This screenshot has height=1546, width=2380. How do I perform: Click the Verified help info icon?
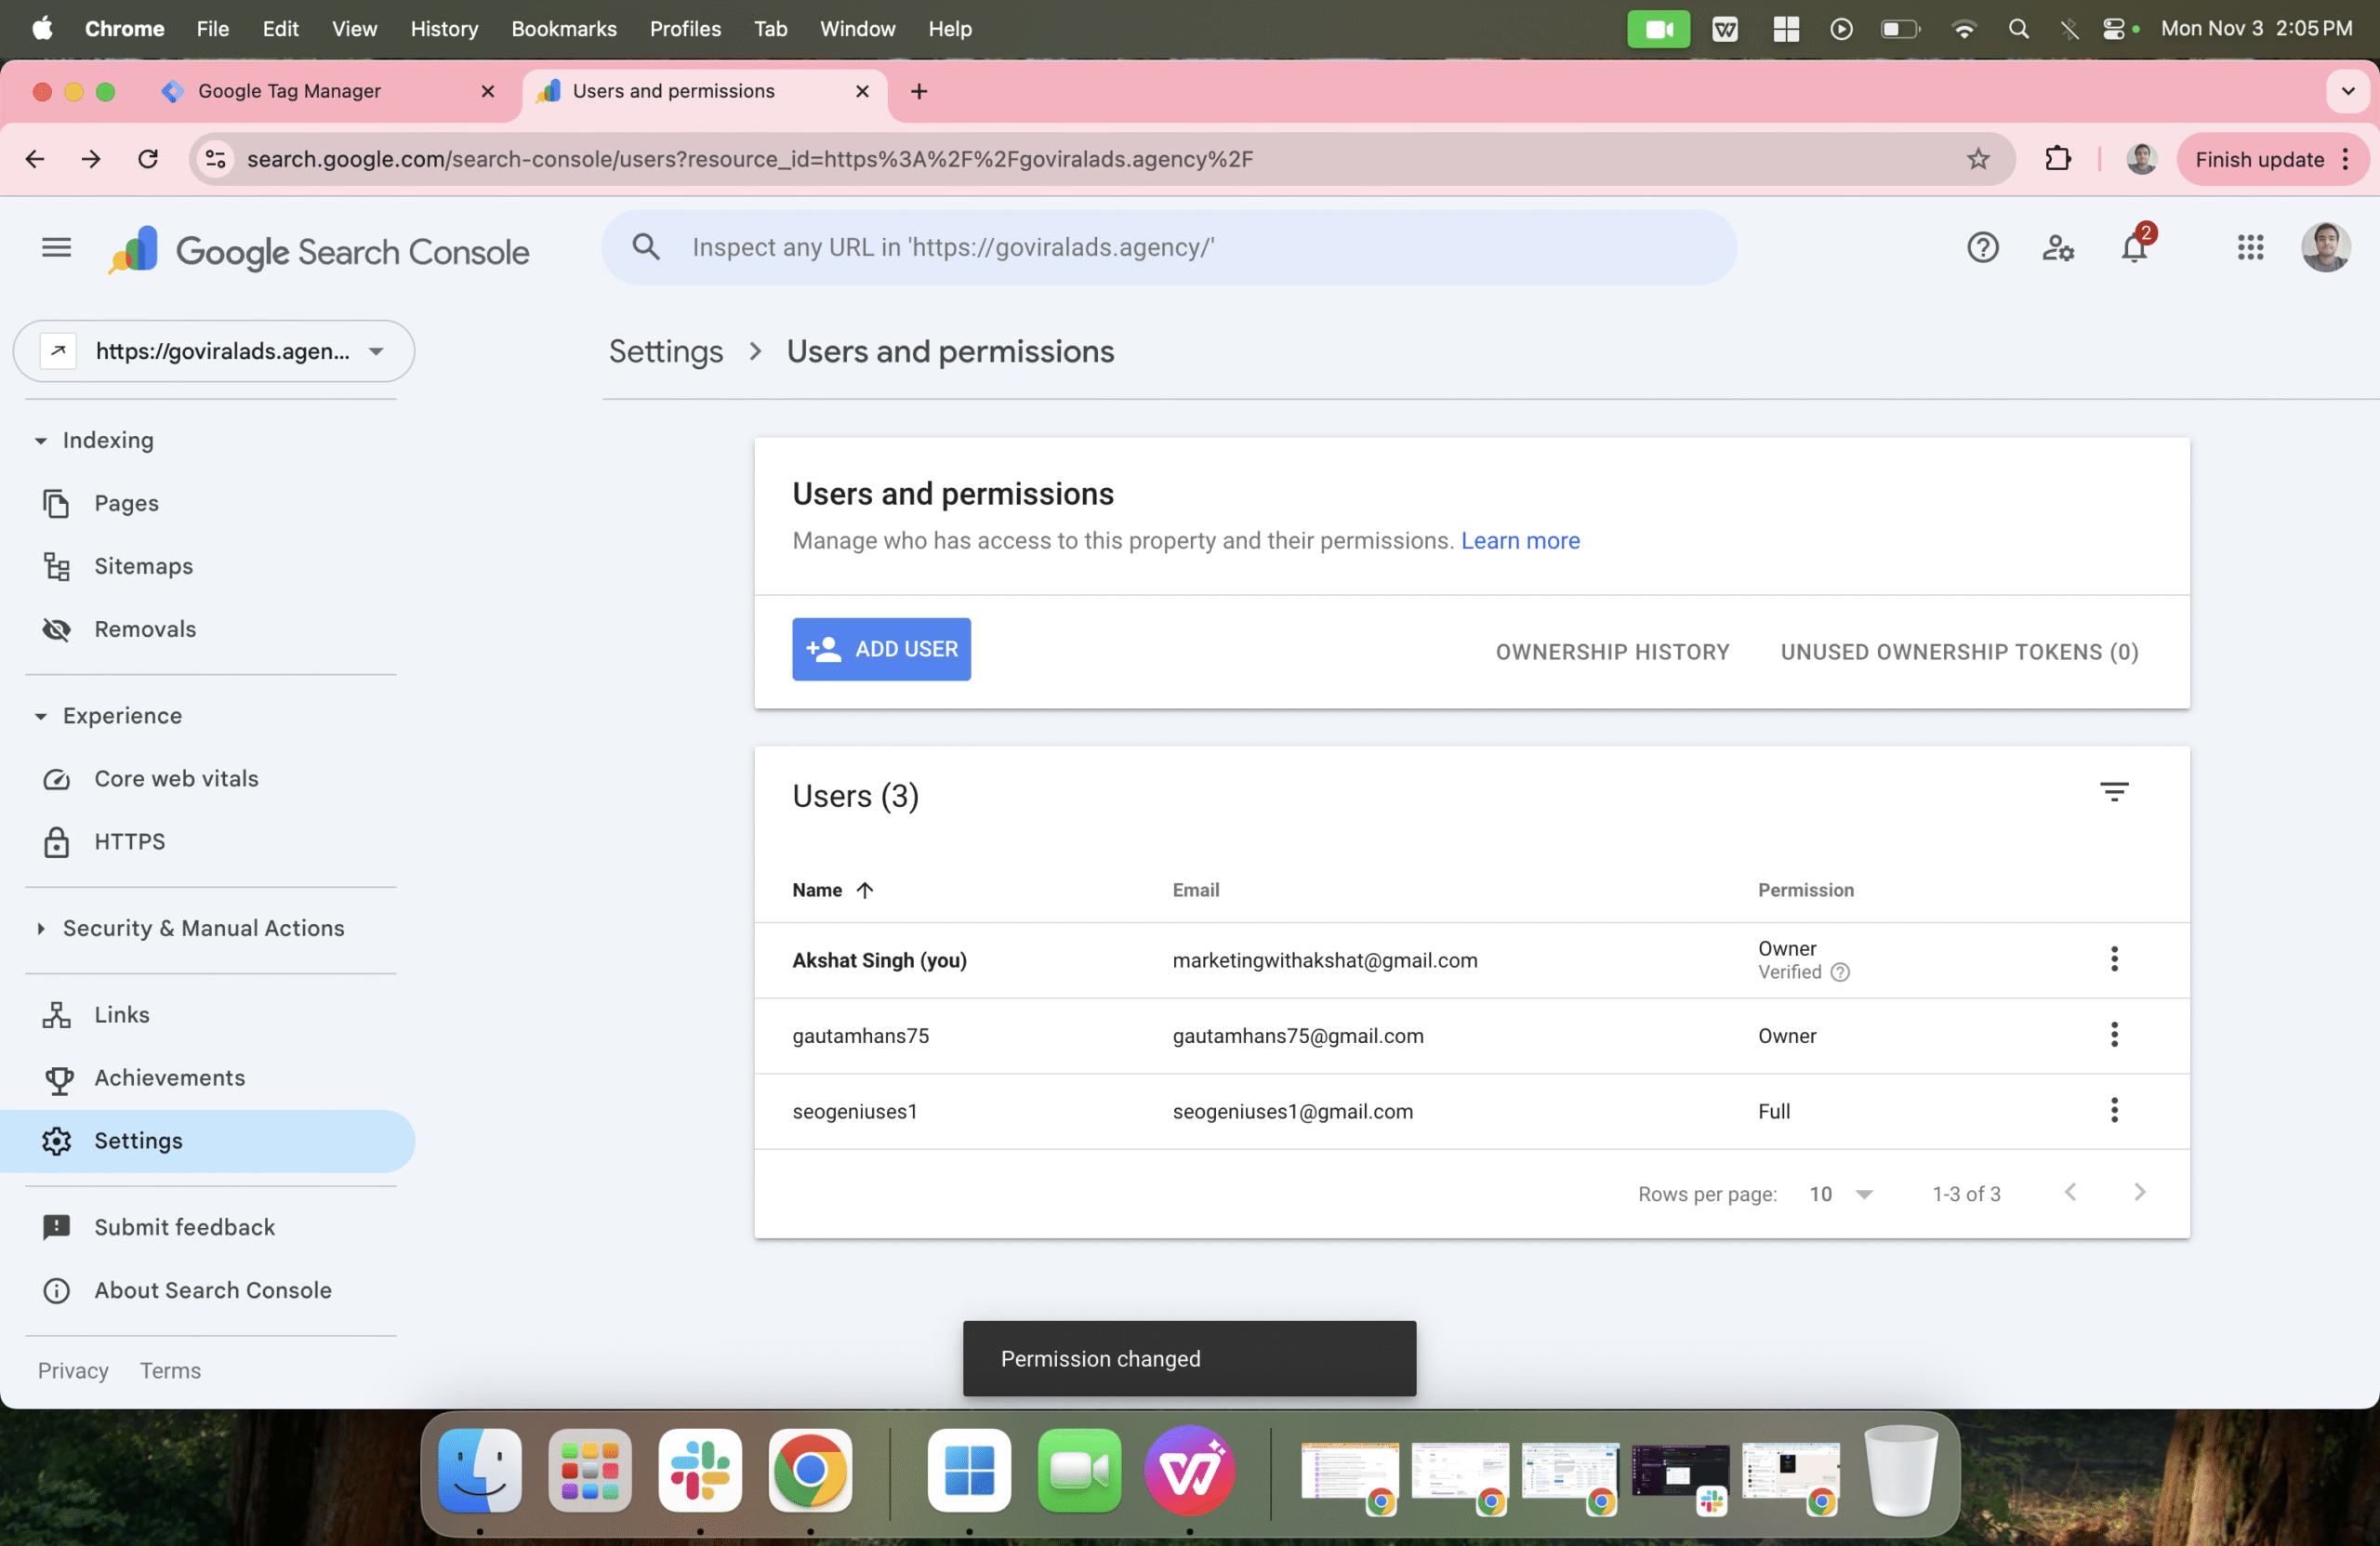[1839, 972]
